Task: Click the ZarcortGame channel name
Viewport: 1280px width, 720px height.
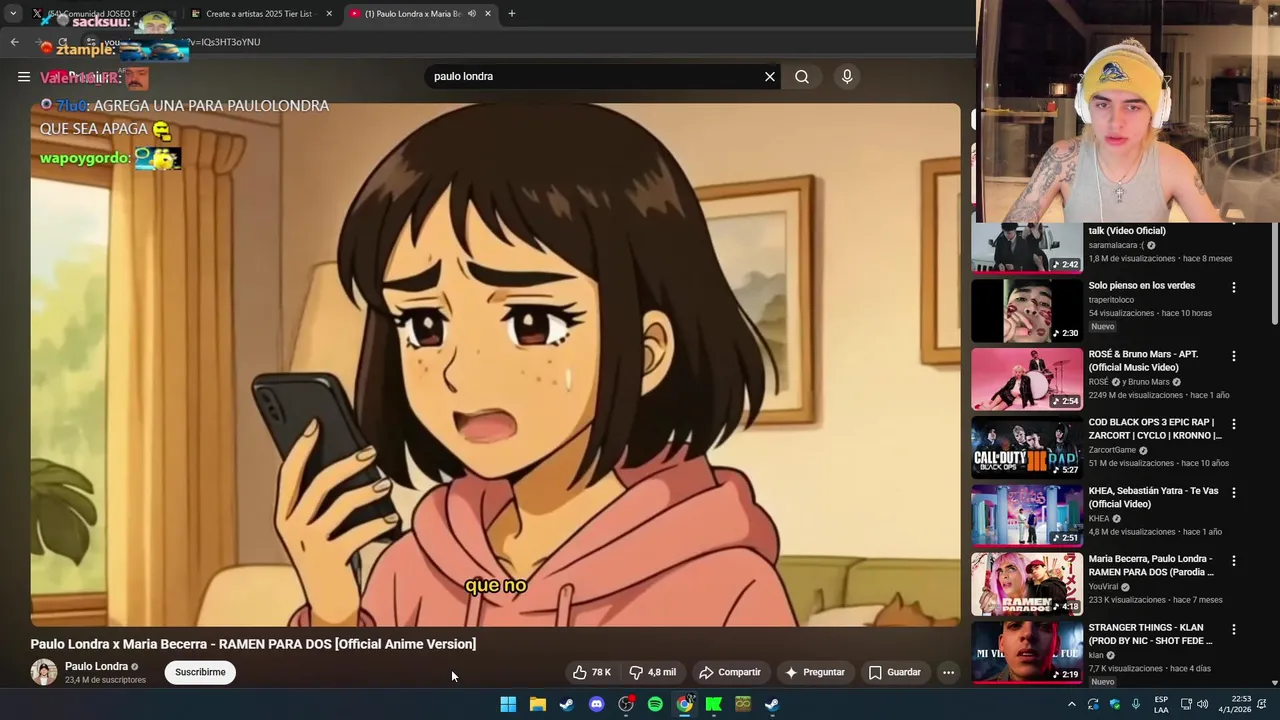Action: (x=1114, y=450)
